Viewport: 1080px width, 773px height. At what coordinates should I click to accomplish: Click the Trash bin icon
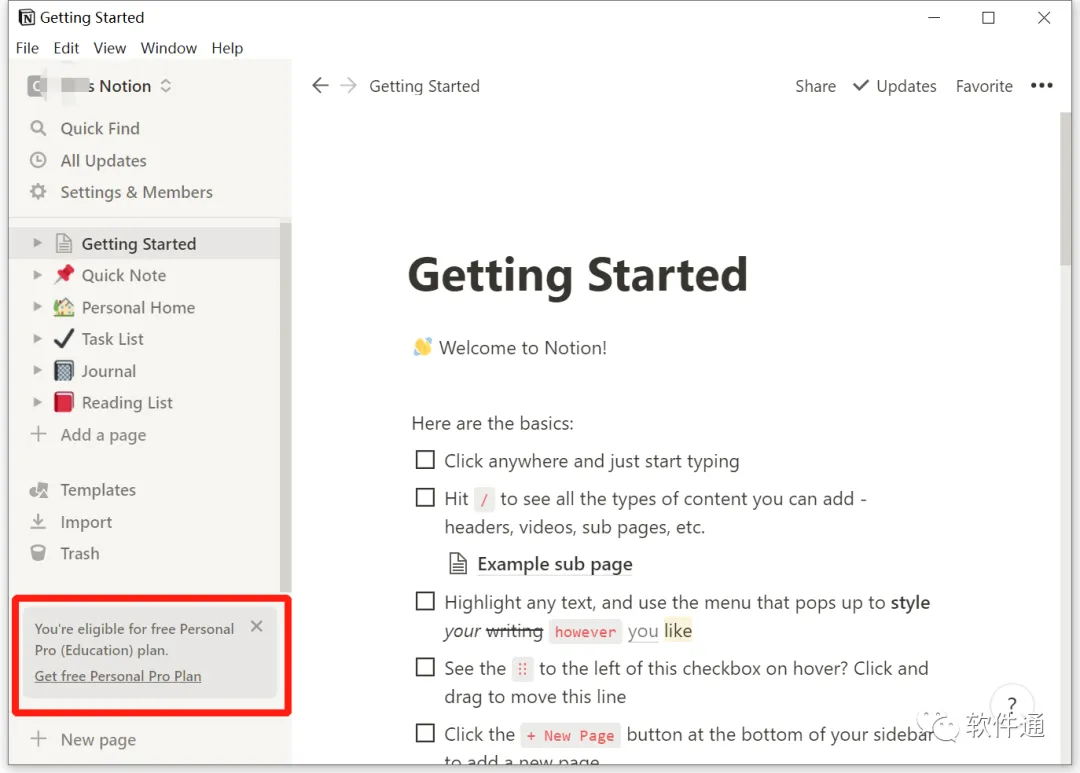click(x=39, y=553)
